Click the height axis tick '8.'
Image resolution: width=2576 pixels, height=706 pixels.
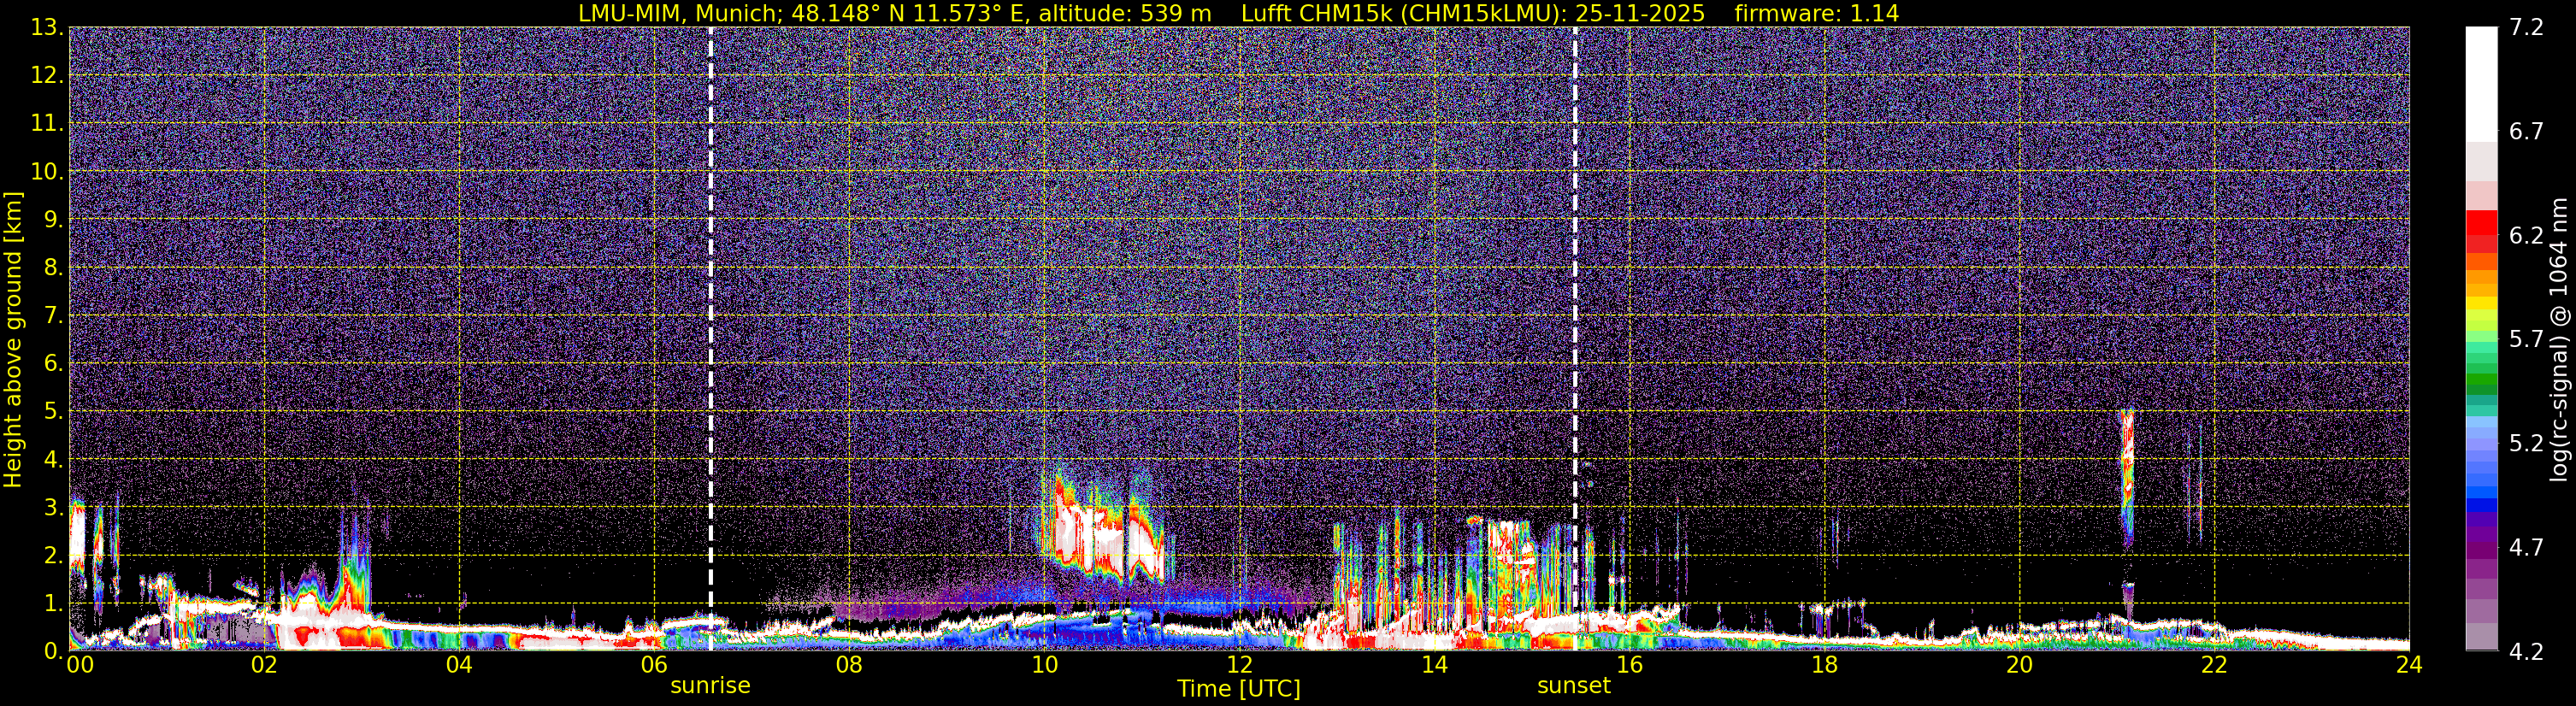(x=54, y=267)
